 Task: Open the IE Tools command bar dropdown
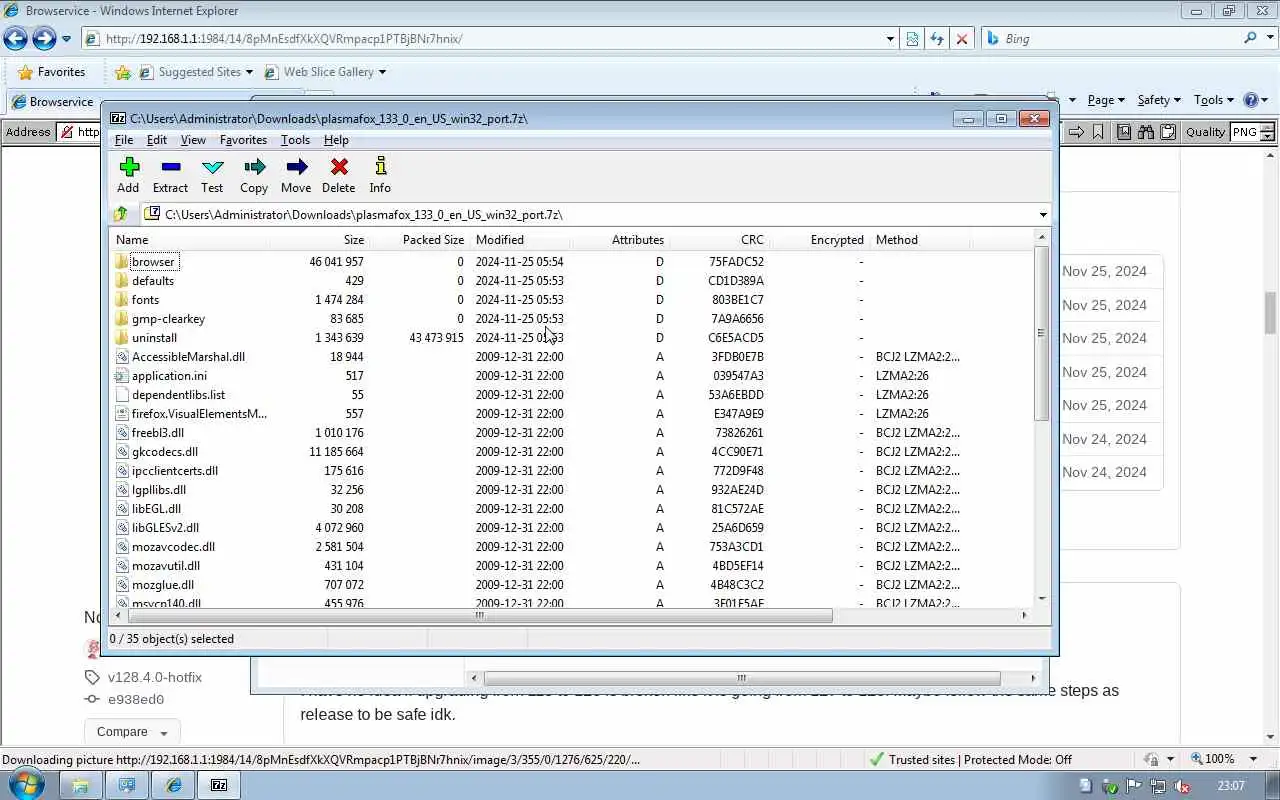click(x=1214, y=100)
